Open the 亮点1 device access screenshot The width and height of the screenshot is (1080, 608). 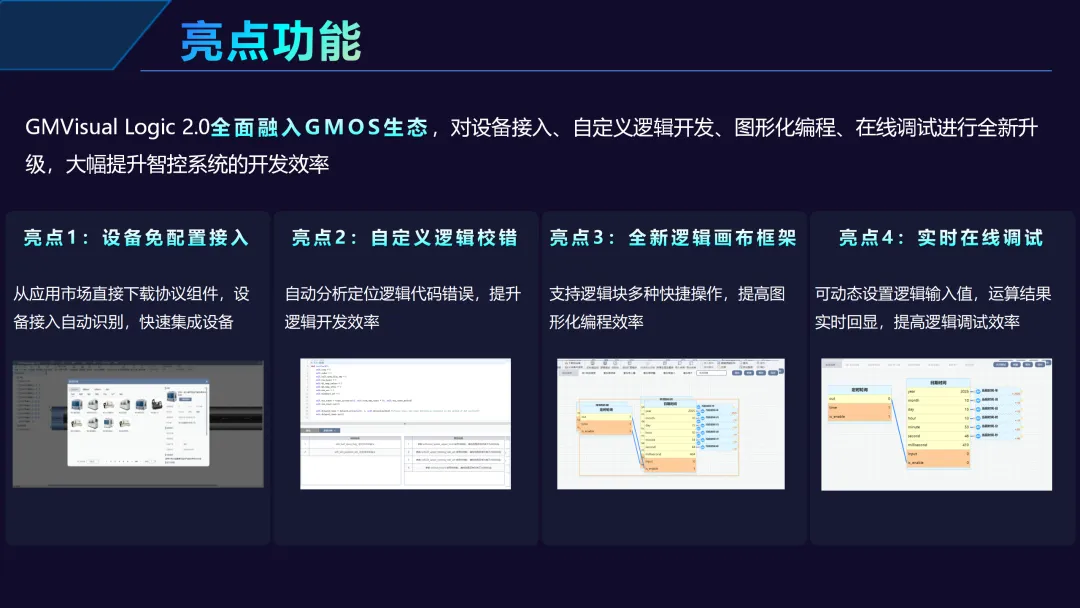(x=138, y=424)
